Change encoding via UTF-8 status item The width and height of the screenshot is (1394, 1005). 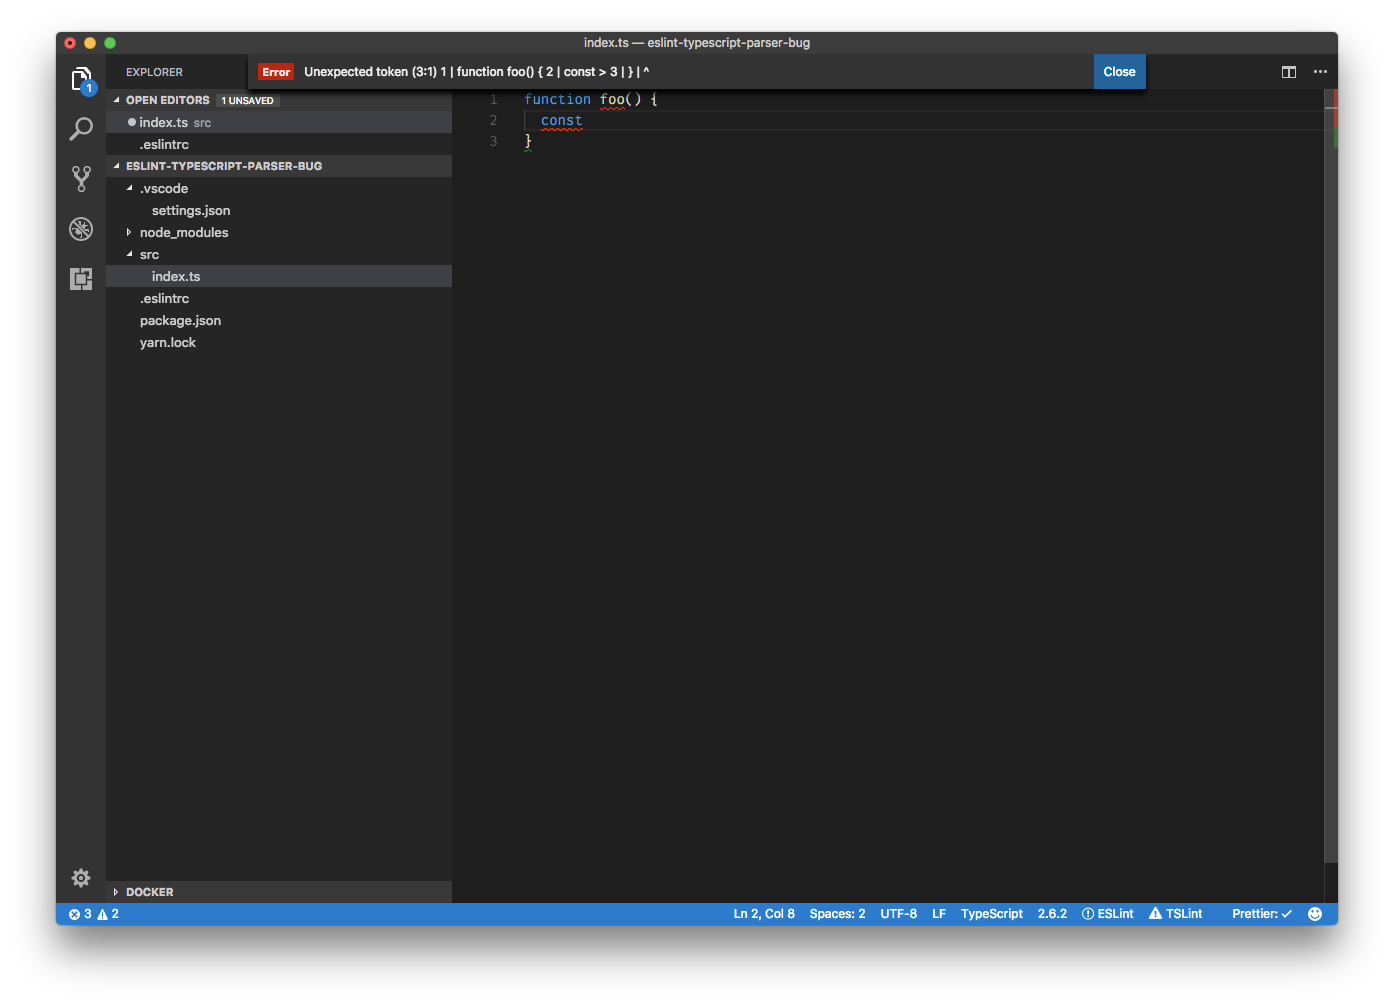coord(898,913)
